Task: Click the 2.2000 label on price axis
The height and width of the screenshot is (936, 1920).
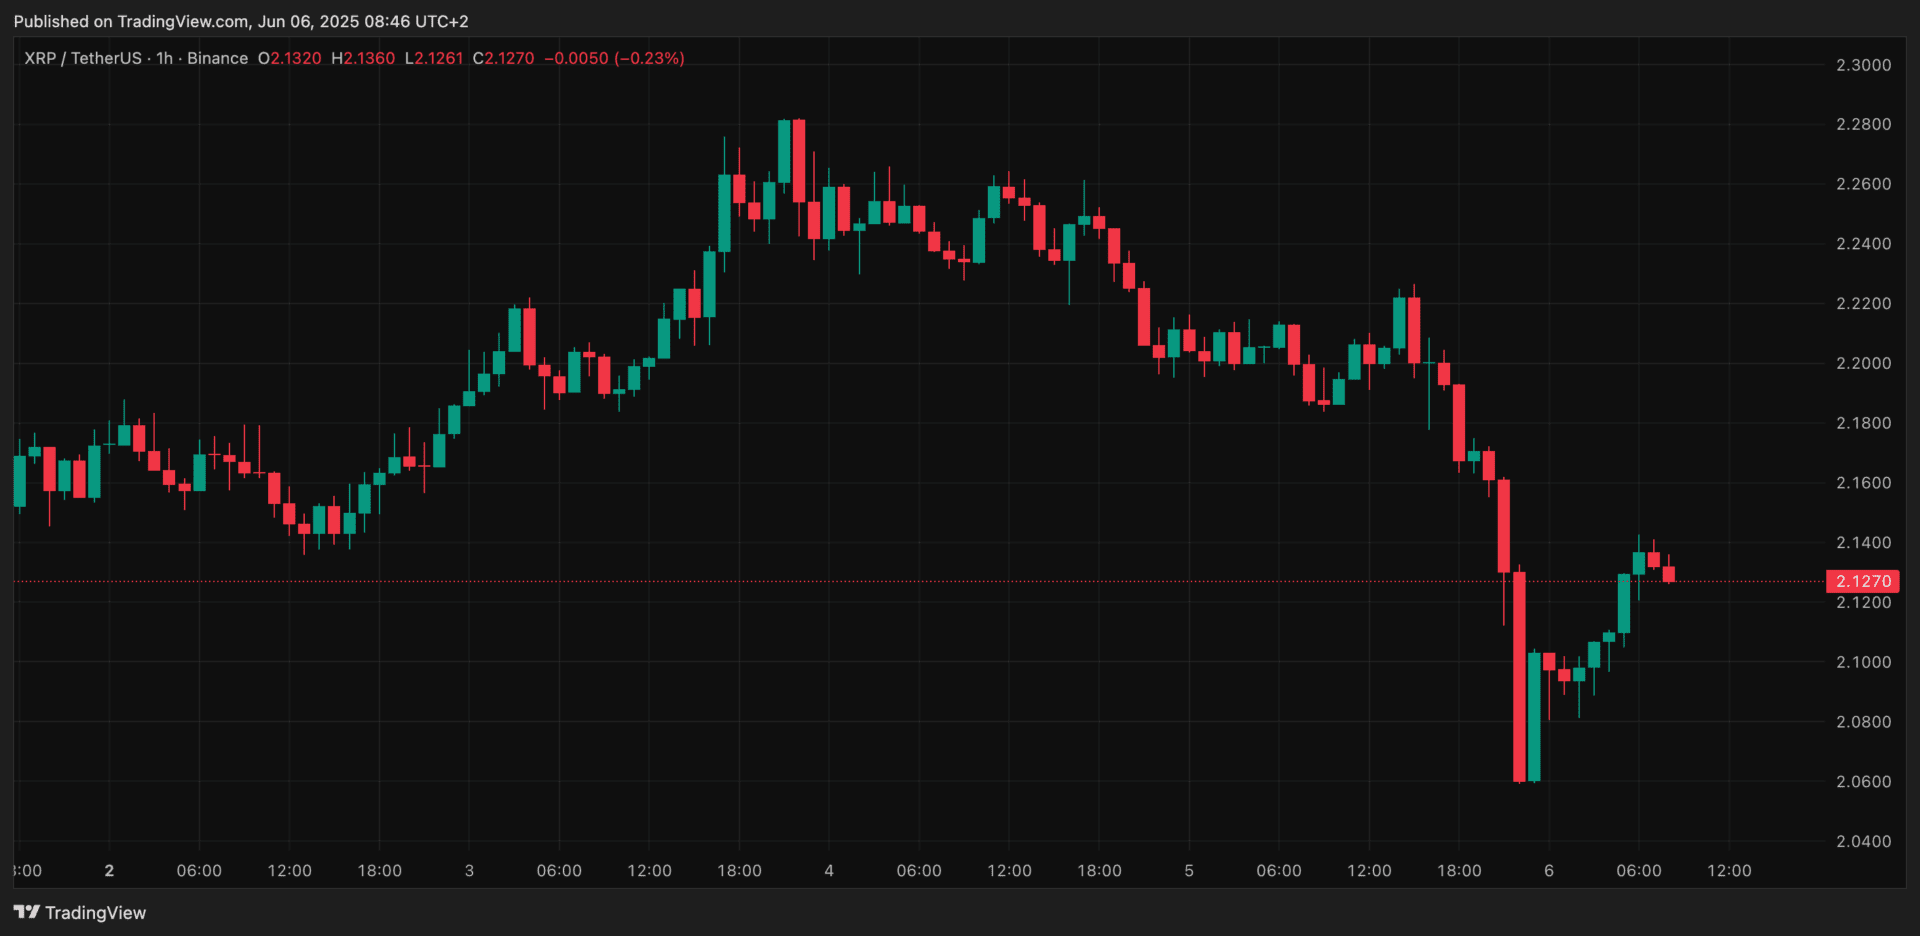Action: 1863,363
